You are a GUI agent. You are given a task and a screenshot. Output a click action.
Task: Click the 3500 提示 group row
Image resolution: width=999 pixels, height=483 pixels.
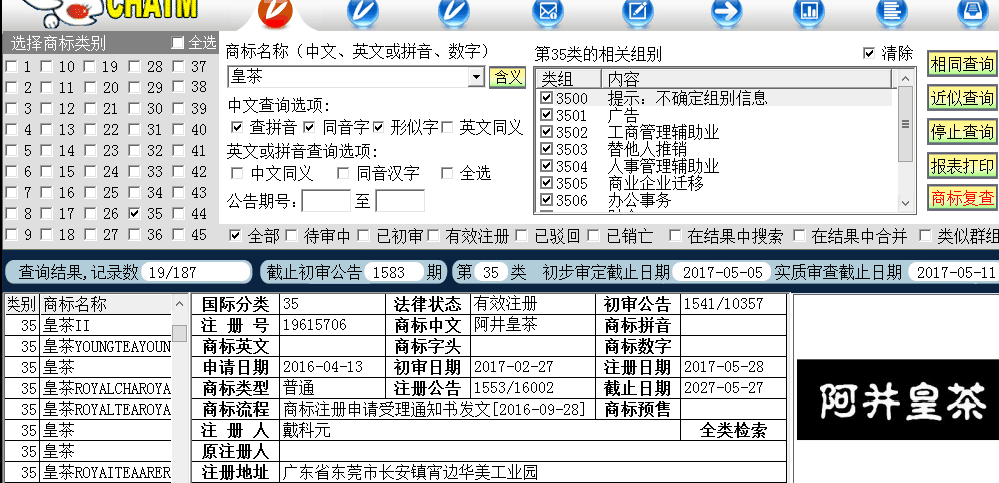click(x=714, y=97)
